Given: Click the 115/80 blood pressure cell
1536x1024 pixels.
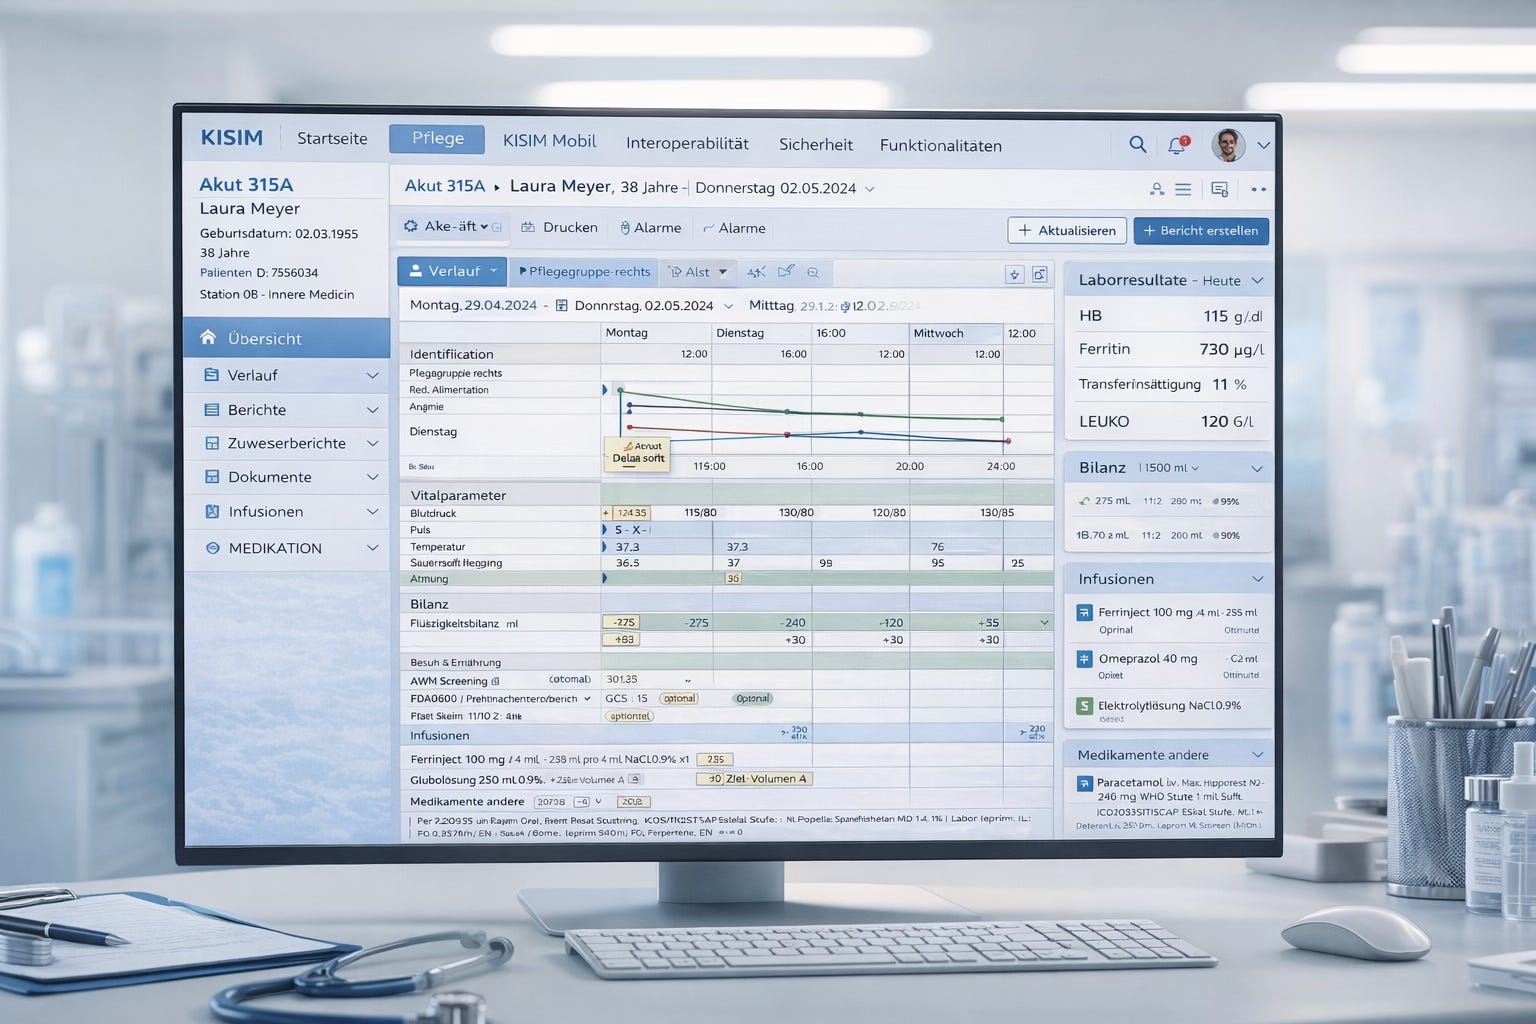Looking at the screenshot, I should point(700,512).
